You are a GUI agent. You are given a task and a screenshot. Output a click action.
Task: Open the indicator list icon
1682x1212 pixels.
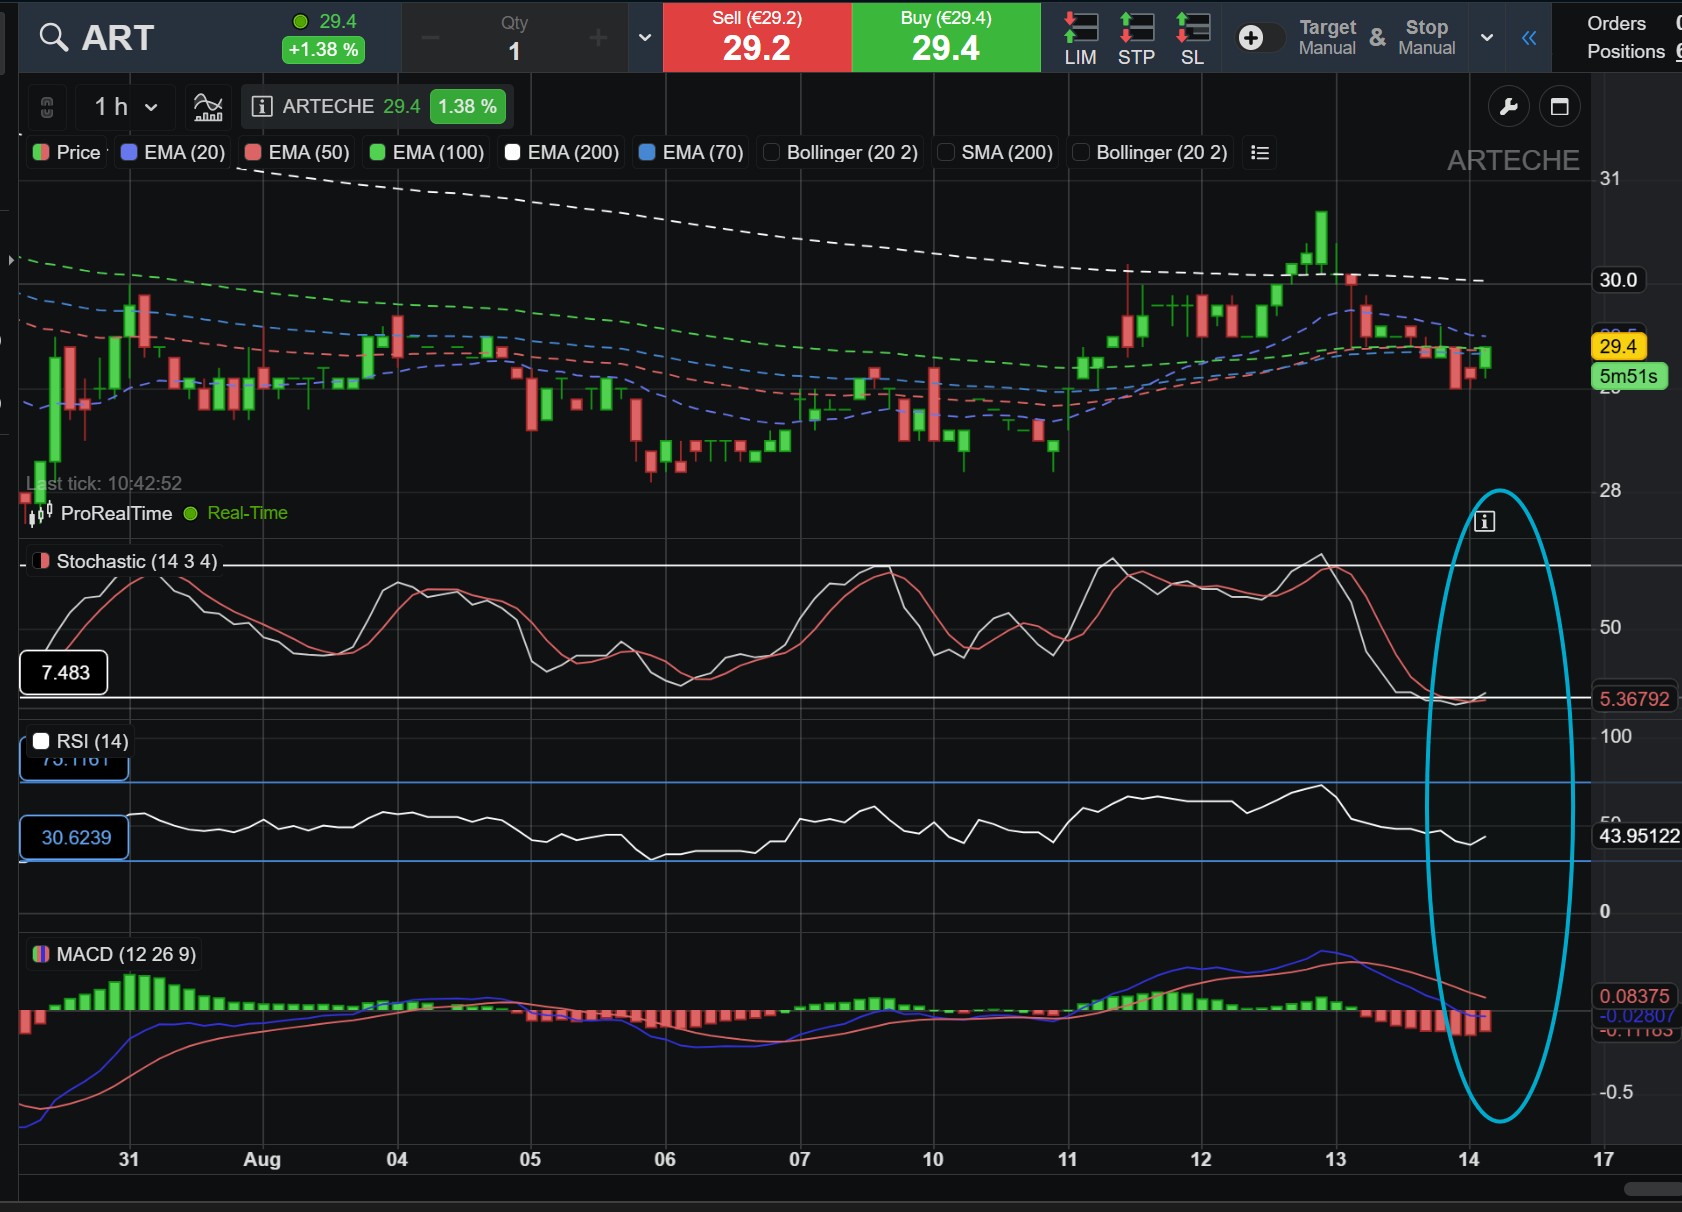coord(1260,153)
